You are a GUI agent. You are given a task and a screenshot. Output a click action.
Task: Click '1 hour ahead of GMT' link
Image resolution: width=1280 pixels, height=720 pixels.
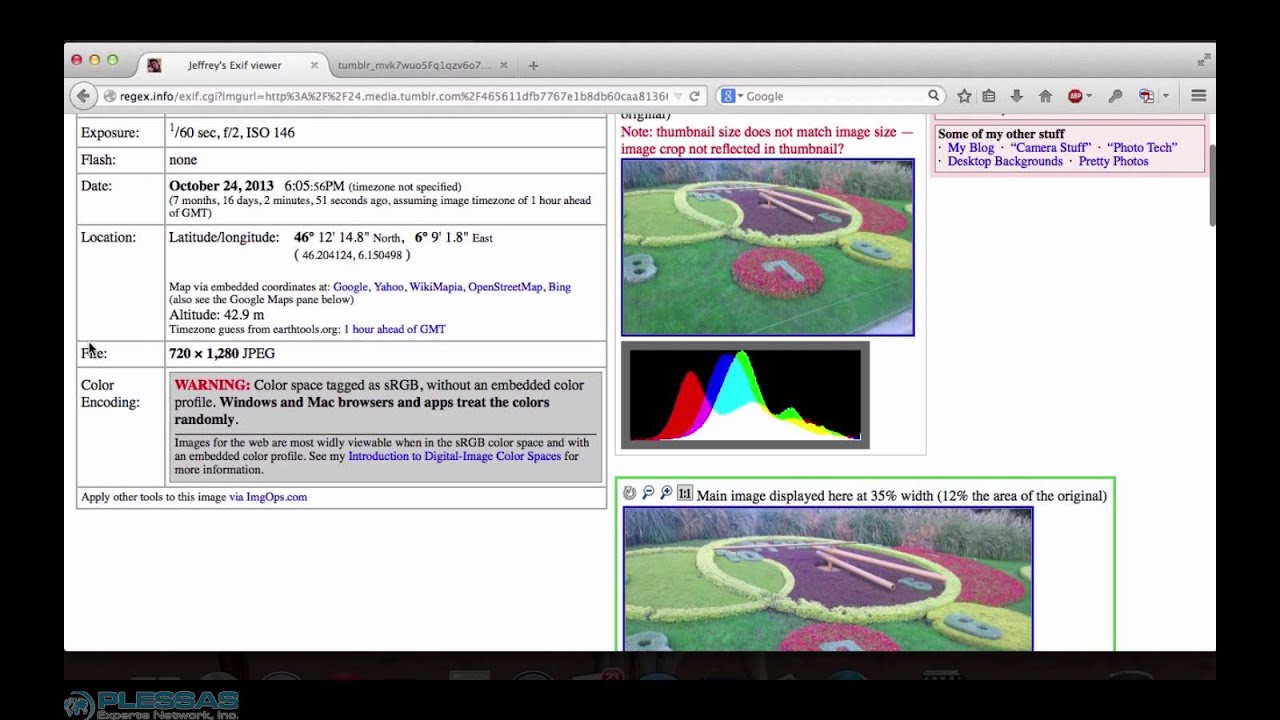395,329
